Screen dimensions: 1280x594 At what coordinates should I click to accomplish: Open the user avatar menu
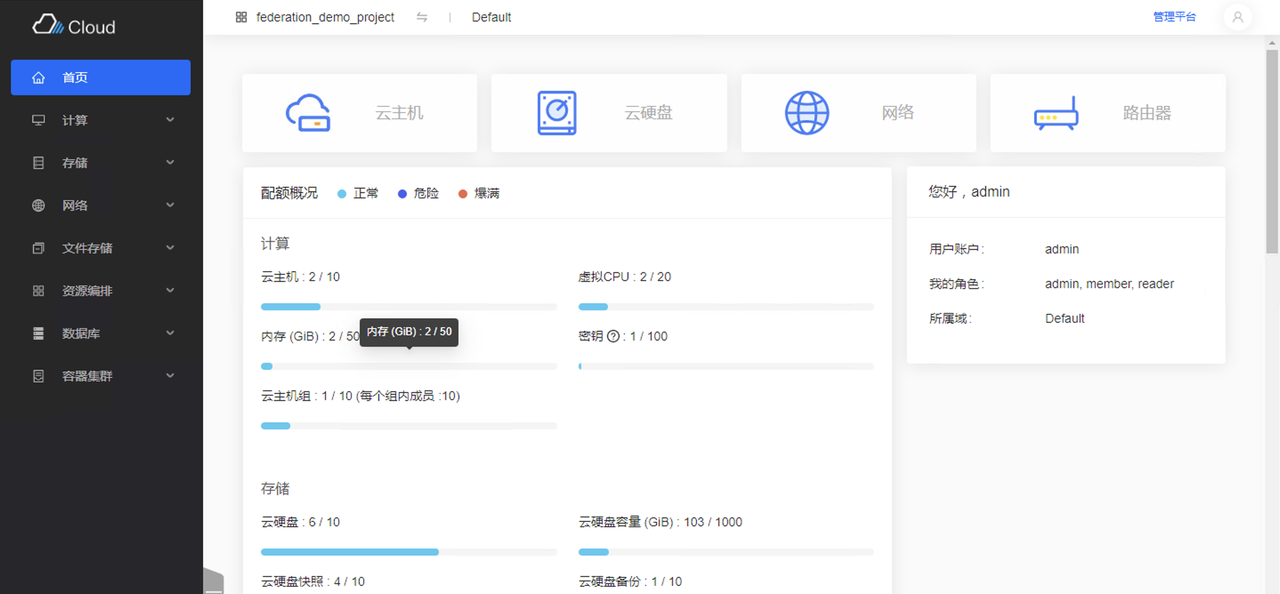click(1237, 17)
